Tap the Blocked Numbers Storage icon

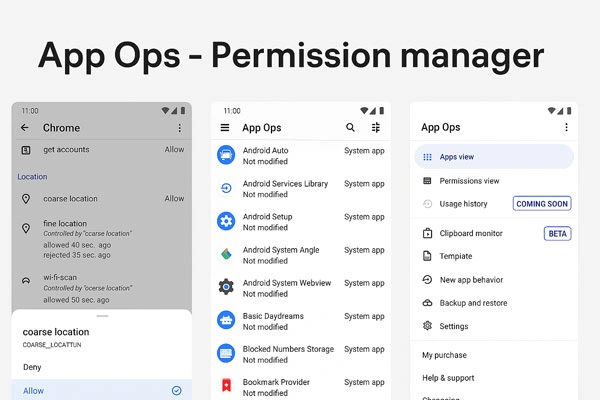226,353
